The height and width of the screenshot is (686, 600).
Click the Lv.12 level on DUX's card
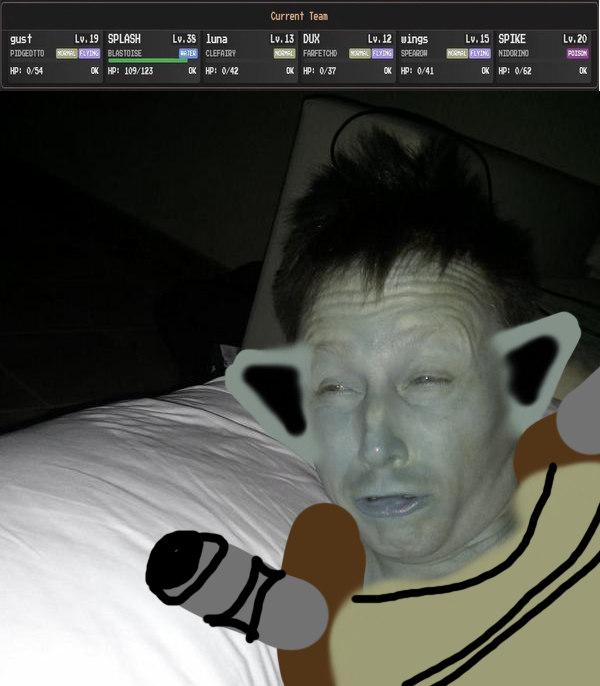[x=380, y=39]
